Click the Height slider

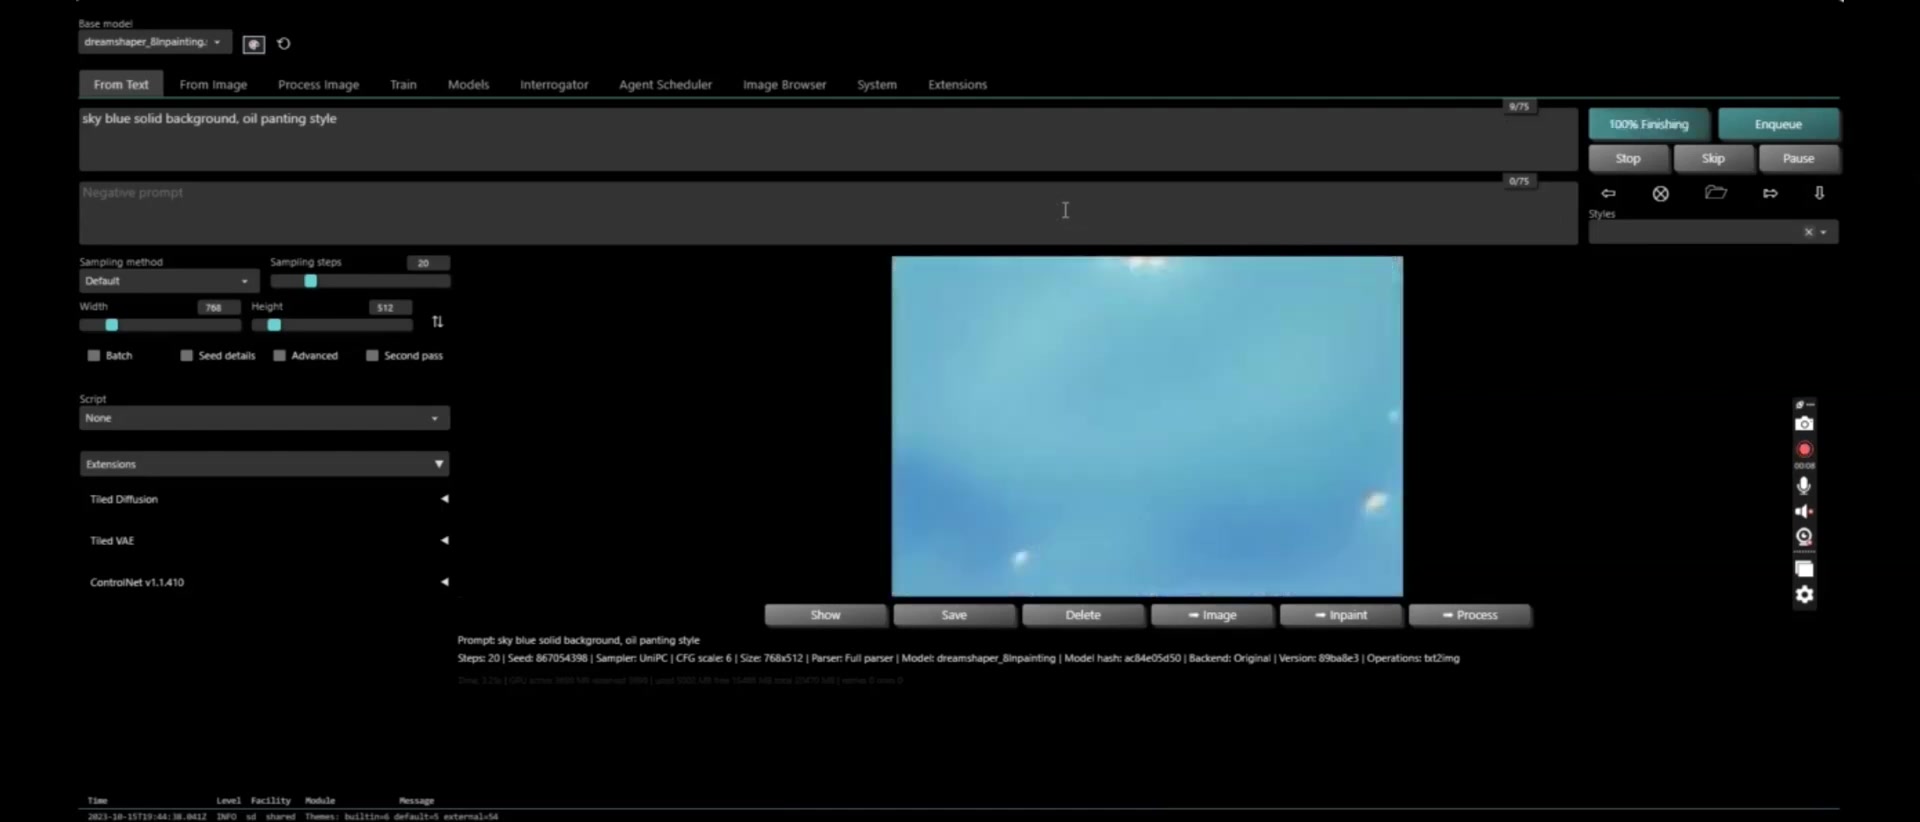(x=332, y=325)
